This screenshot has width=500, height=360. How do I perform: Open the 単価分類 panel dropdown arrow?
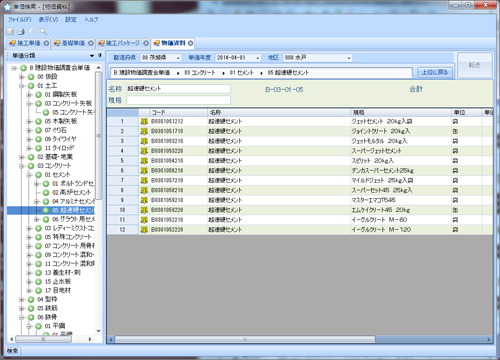(x=92, y=56)
